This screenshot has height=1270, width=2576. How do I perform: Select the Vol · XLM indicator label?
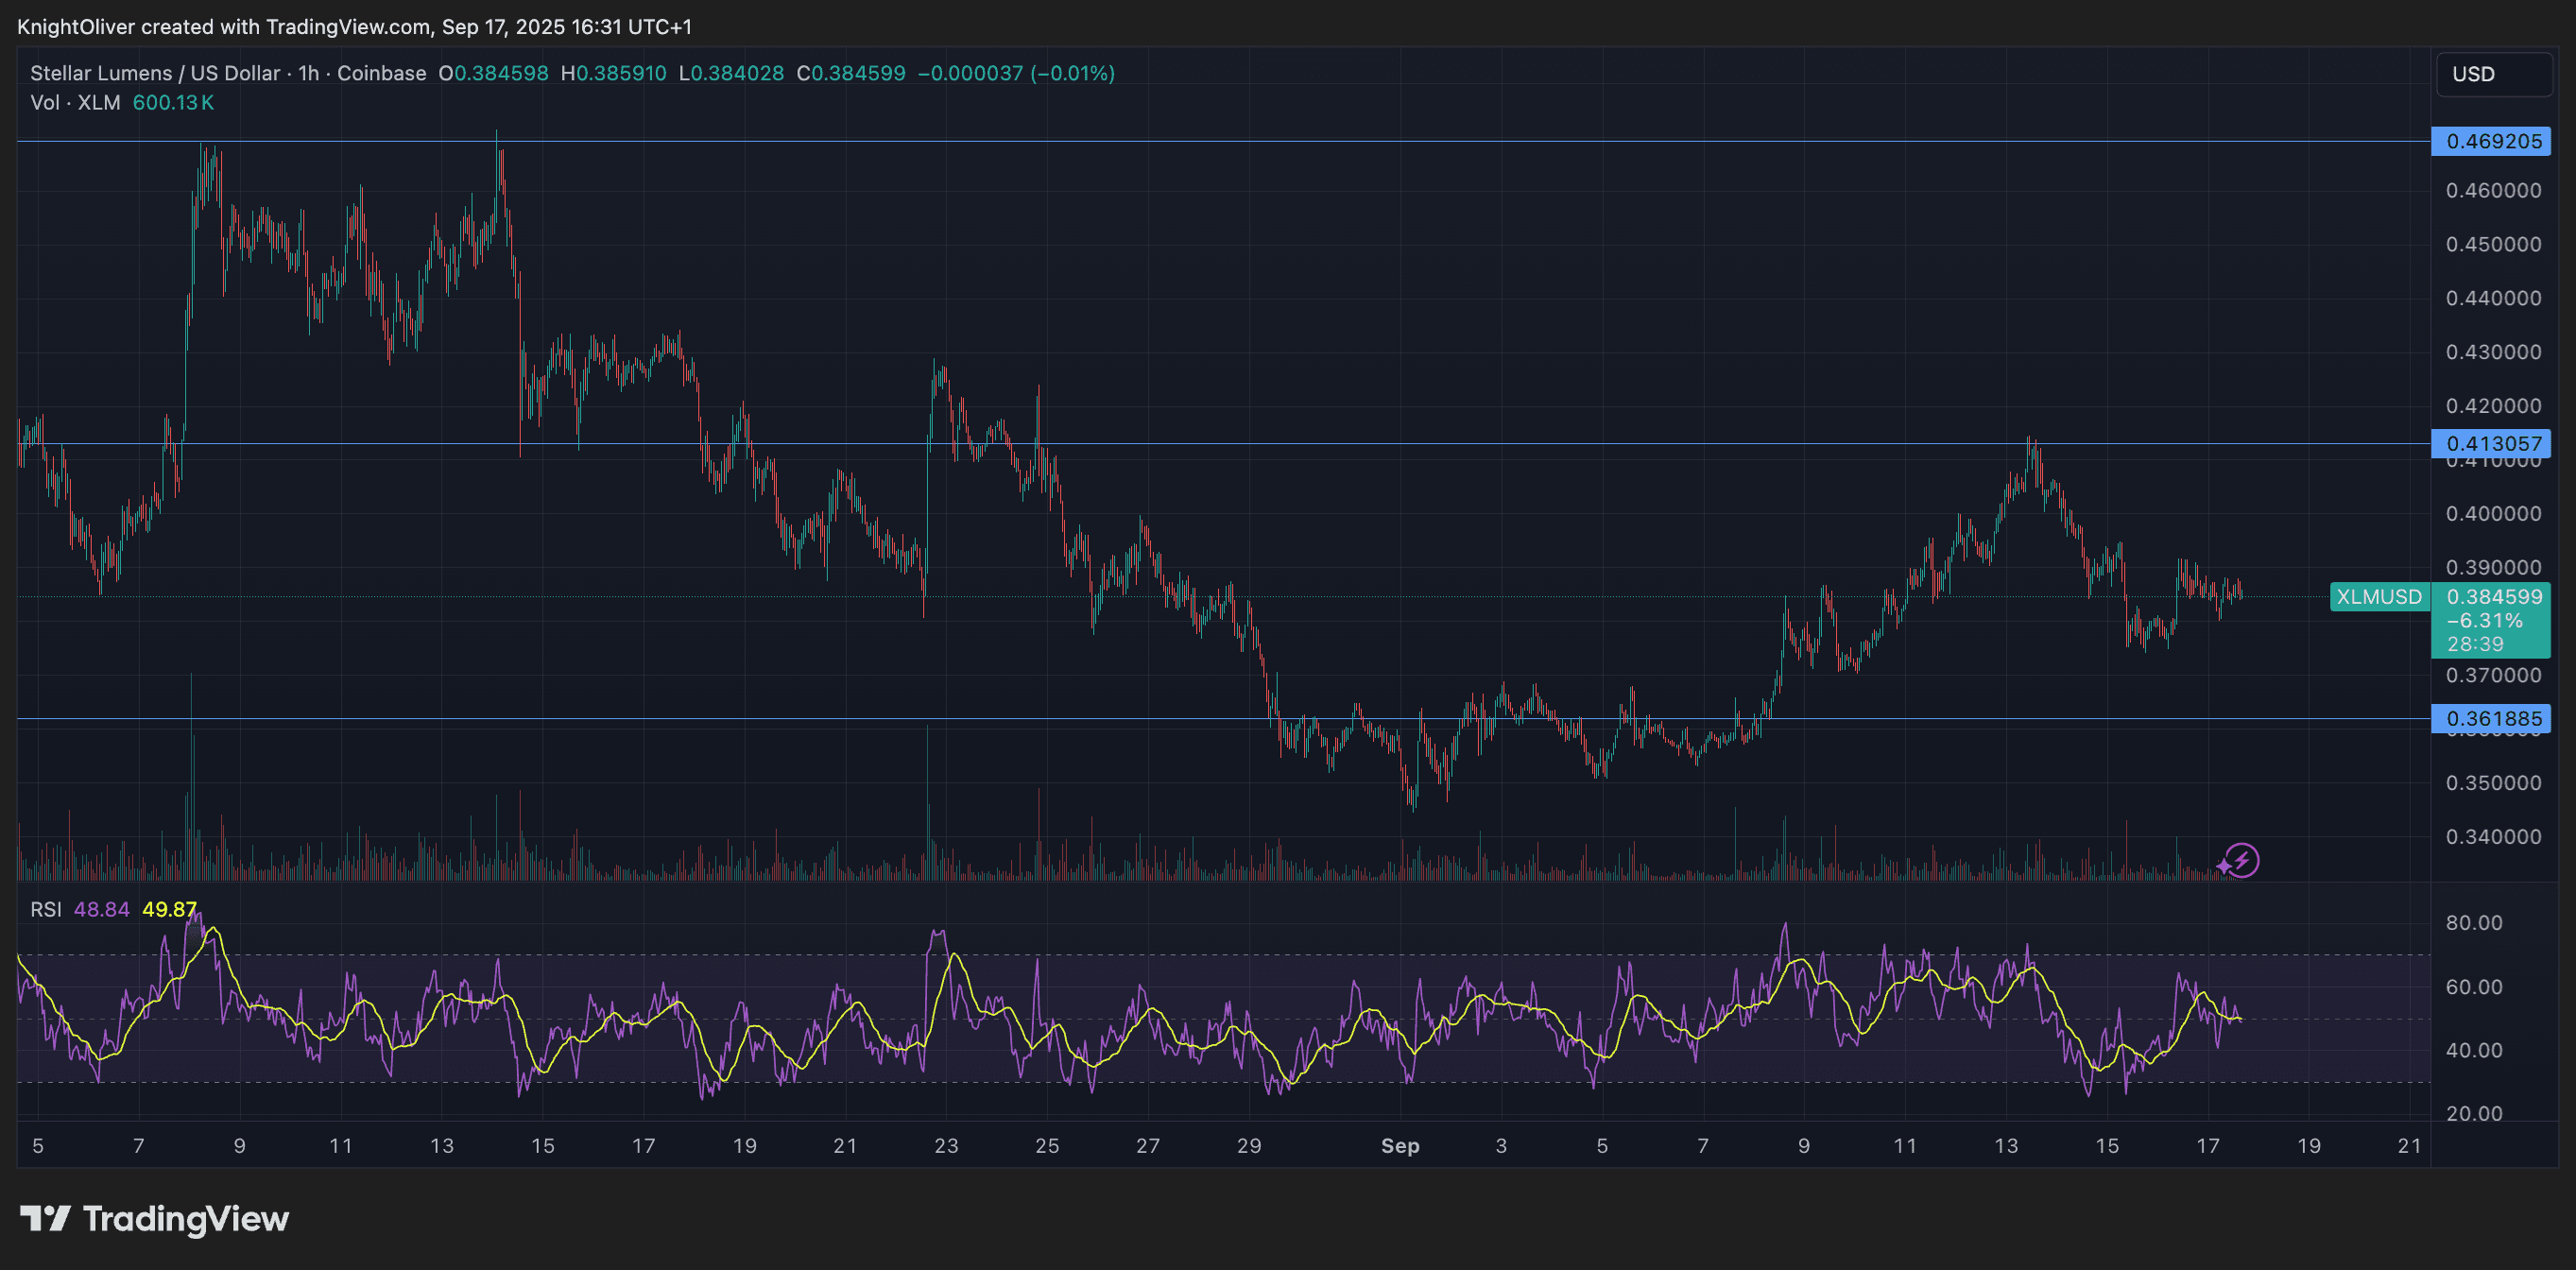75,102
